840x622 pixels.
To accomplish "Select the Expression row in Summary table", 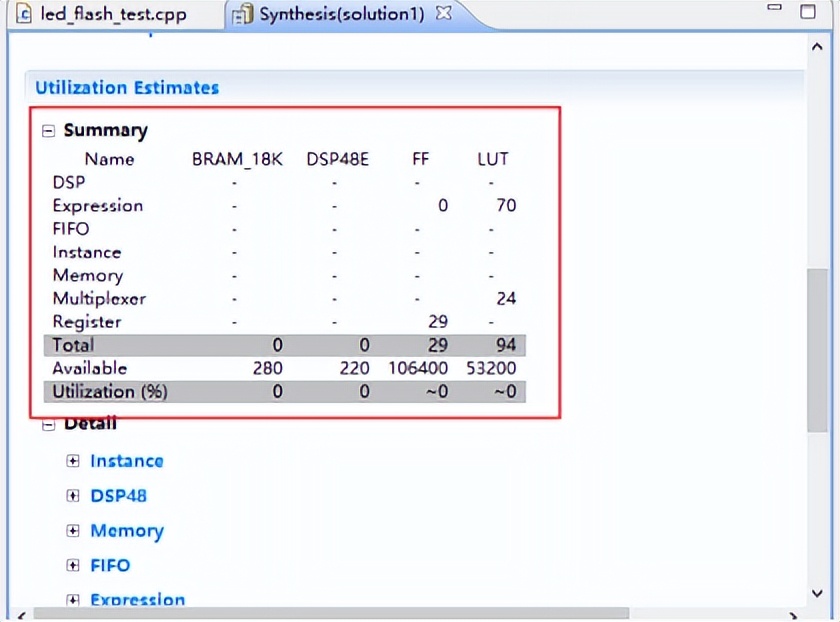I will (284, 206).
